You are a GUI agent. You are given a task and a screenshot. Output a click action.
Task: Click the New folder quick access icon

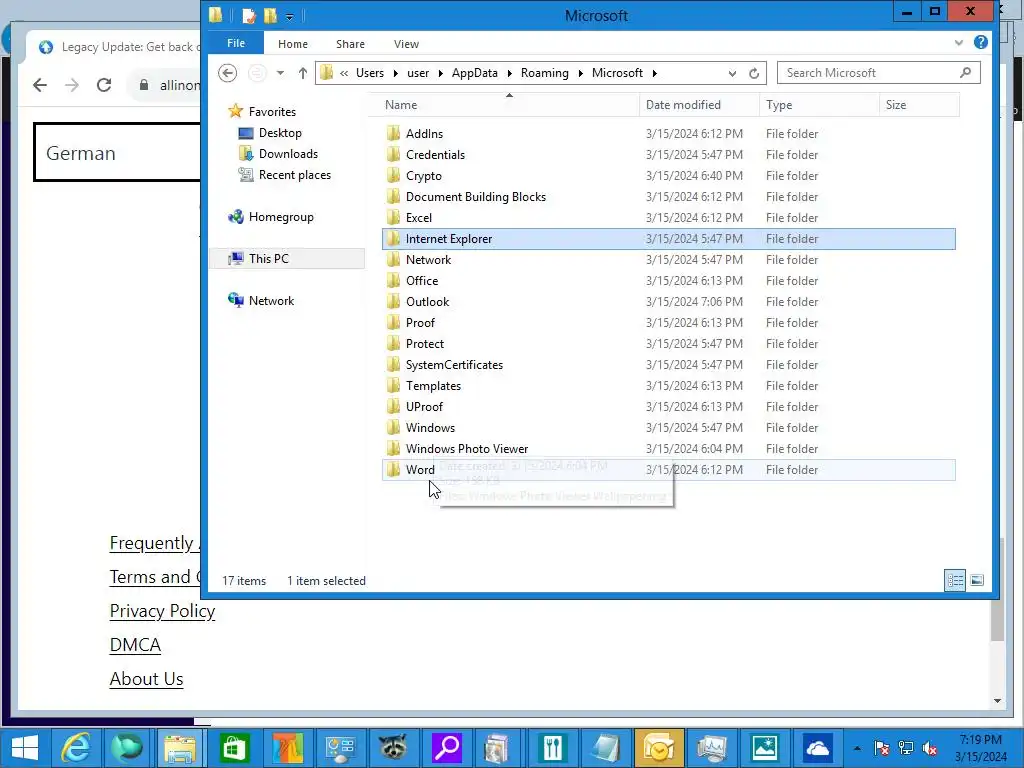point(270,16)
